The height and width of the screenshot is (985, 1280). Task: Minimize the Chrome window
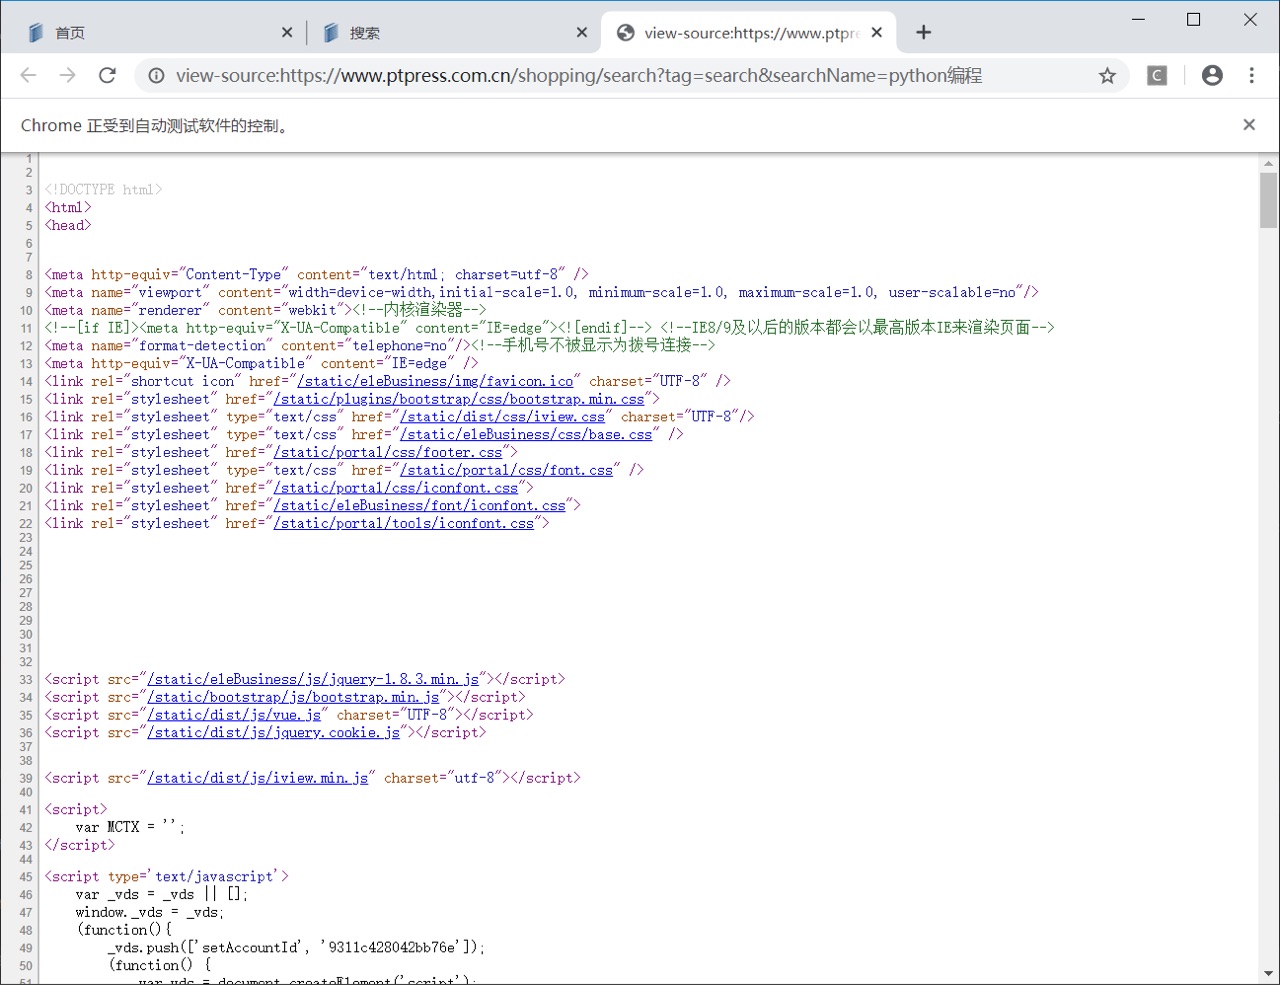click(x=1138, y=20)
